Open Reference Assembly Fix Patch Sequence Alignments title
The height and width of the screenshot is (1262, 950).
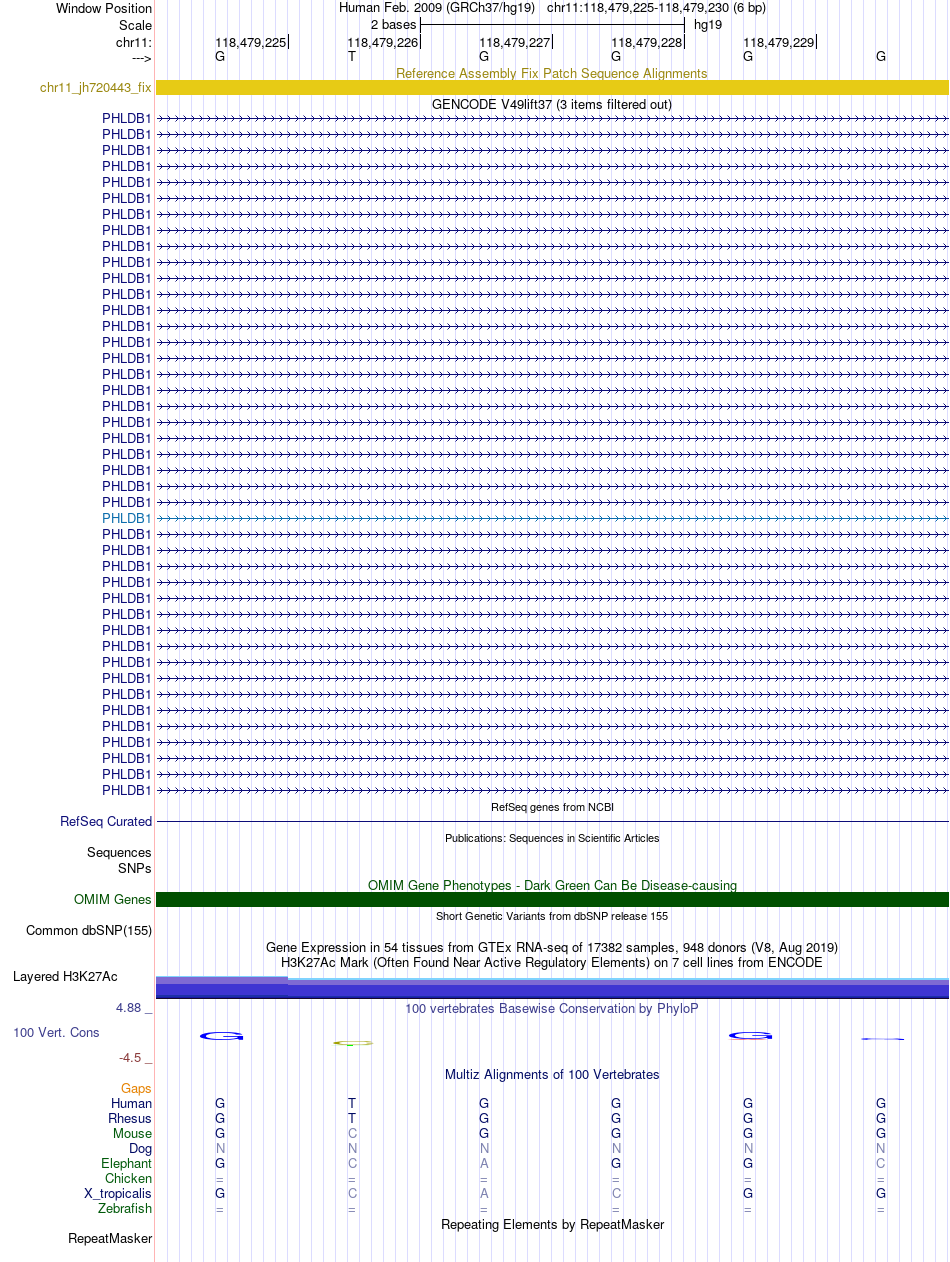(x=552, y=73)
